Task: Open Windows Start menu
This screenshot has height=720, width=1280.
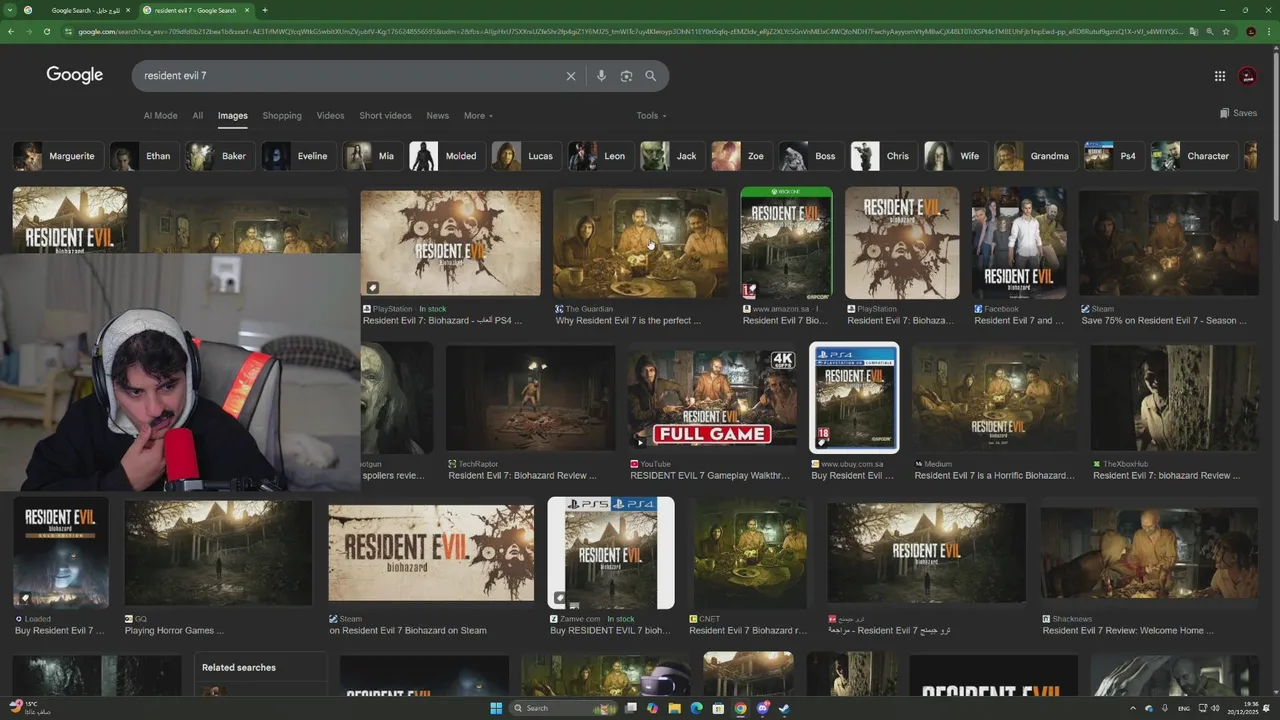Action: [496, 708]
